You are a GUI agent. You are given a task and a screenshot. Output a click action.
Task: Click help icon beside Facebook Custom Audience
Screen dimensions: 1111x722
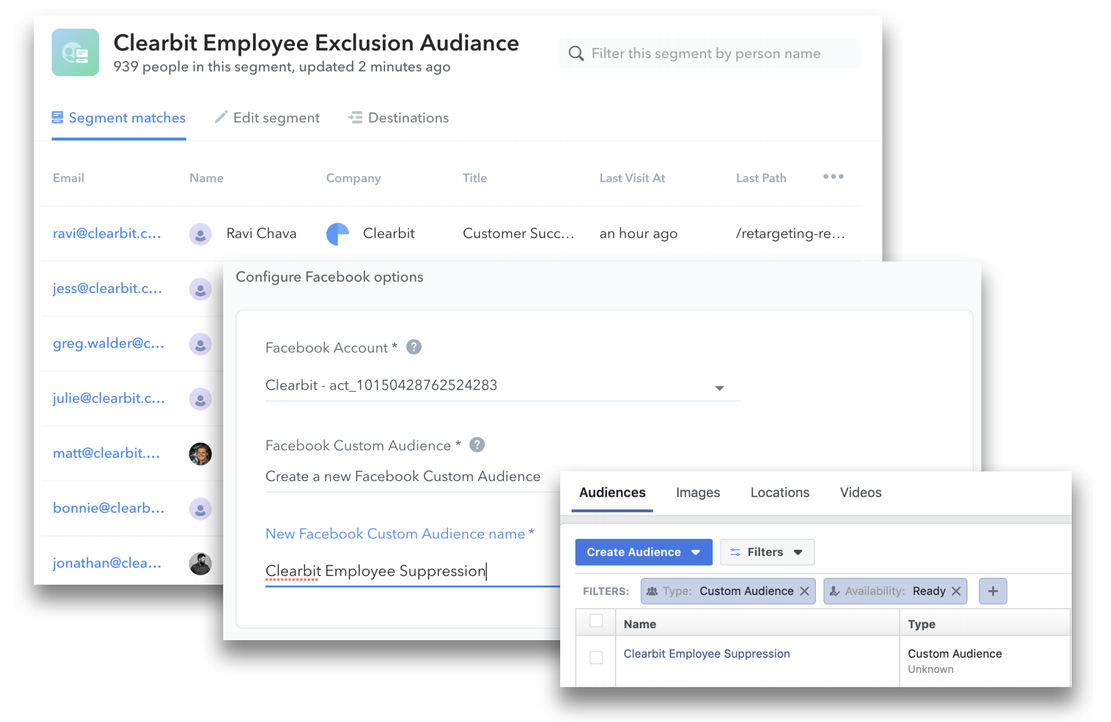pos(478,445)
